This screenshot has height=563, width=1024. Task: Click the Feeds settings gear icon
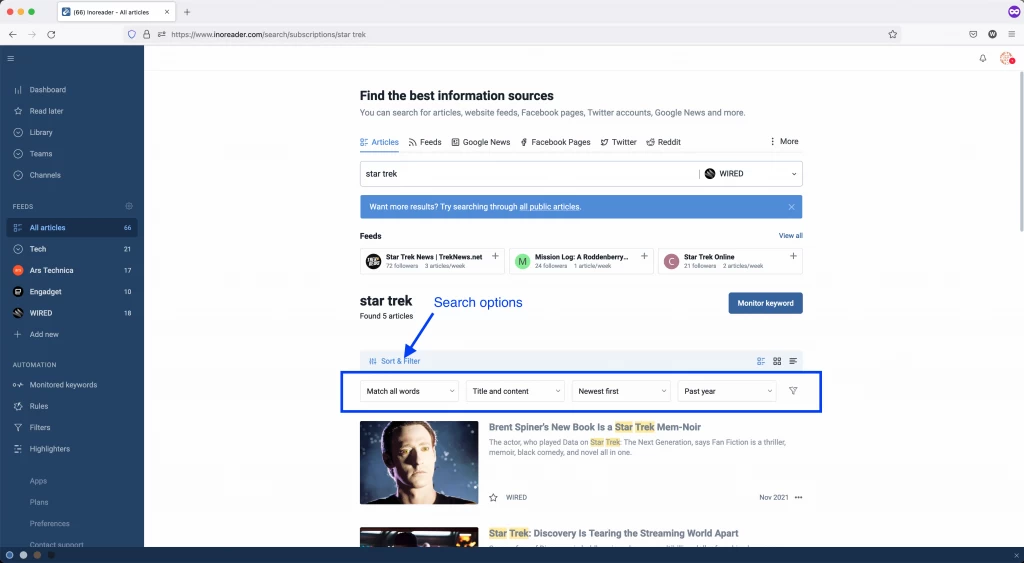coord(129,206)
